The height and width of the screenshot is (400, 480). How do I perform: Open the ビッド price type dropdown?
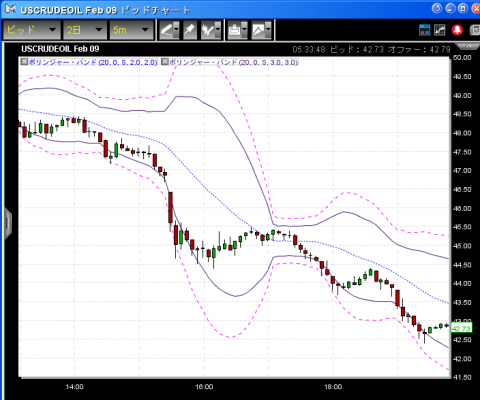[x=32, y=30]
